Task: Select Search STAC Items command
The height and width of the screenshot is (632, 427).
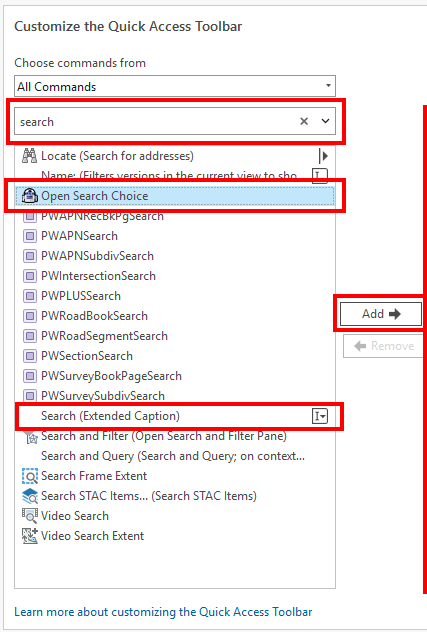Action: [175, 496]
